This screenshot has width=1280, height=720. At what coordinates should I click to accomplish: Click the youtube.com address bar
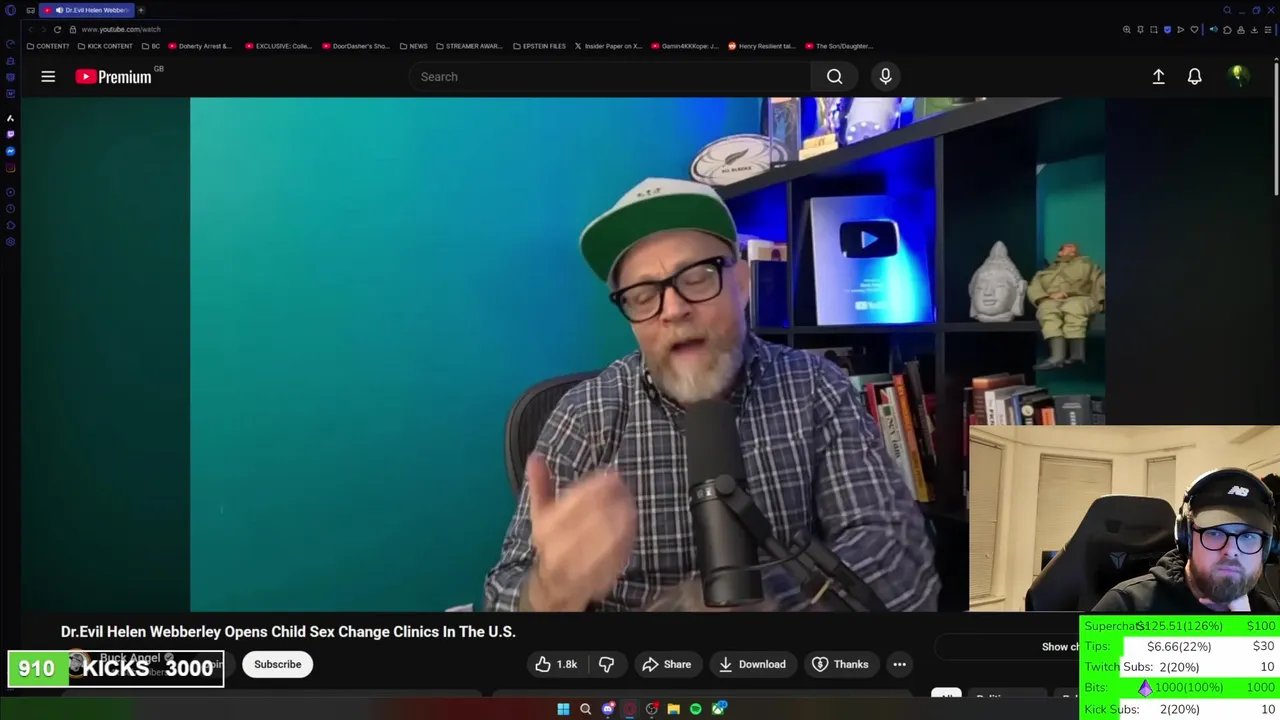pos(122,29)
